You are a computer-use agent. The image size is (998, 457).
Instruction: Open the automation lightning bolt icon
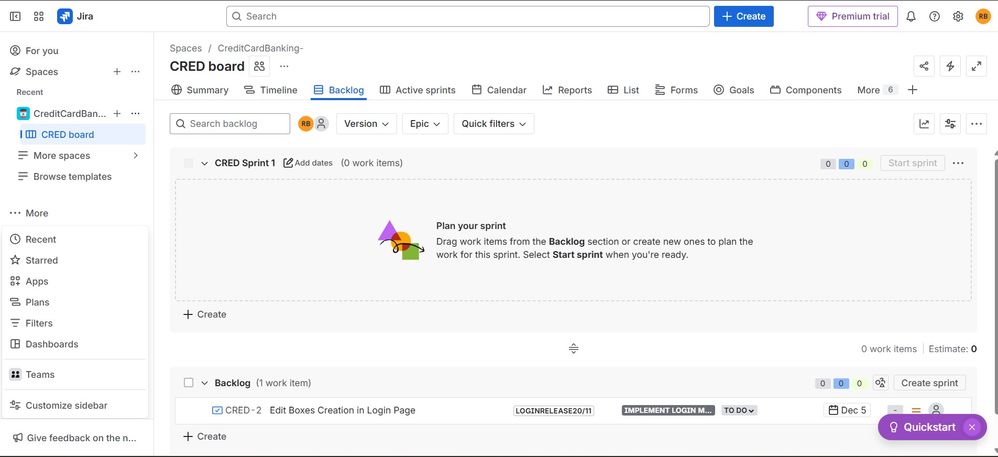(x=950, y=66)
